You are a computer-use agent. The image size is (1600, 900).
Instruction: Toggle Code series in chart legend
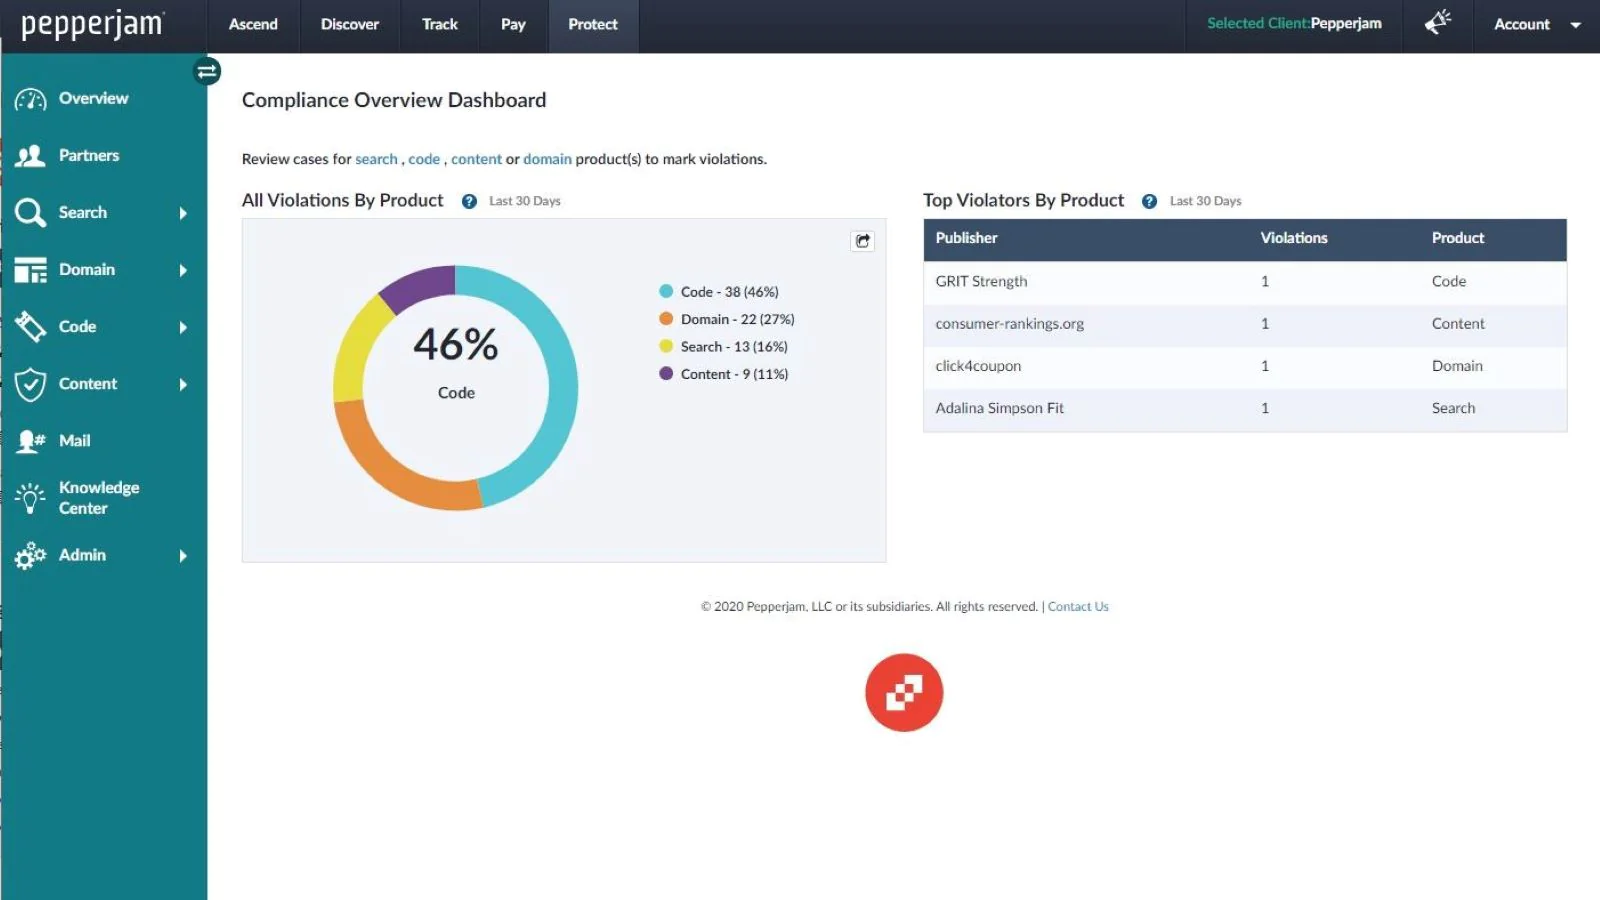(x=728, y=292)
